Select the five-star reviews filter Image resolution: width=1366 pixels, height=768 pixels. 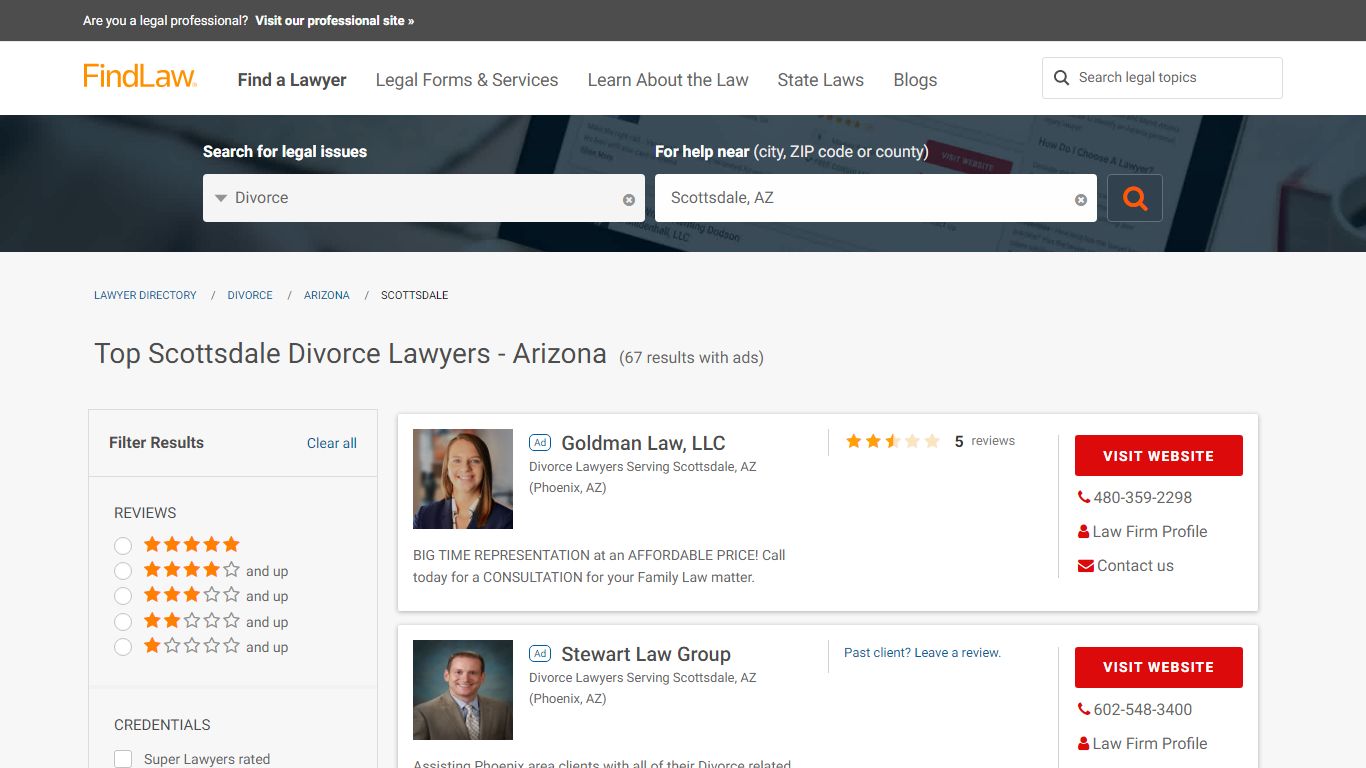[x=123, y=546]
